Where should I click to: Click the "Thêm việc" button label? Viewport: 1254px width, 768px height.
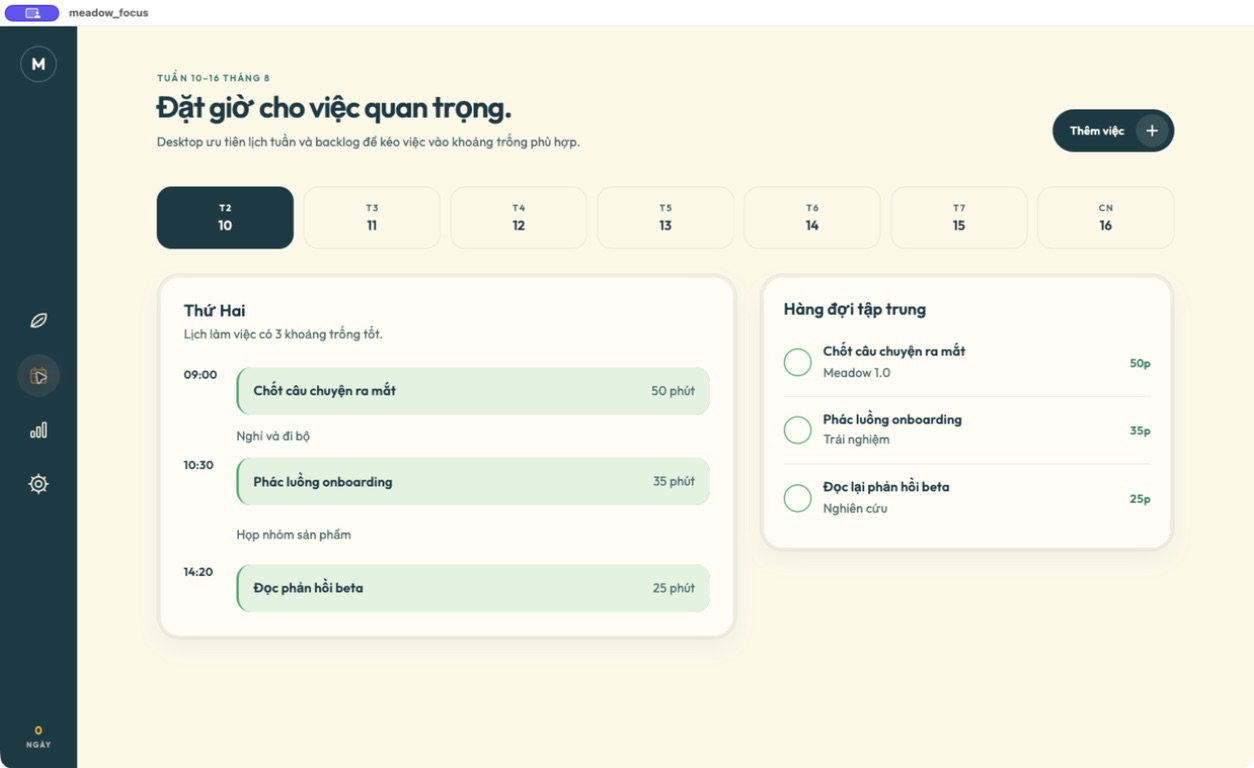click(1097, 131)
